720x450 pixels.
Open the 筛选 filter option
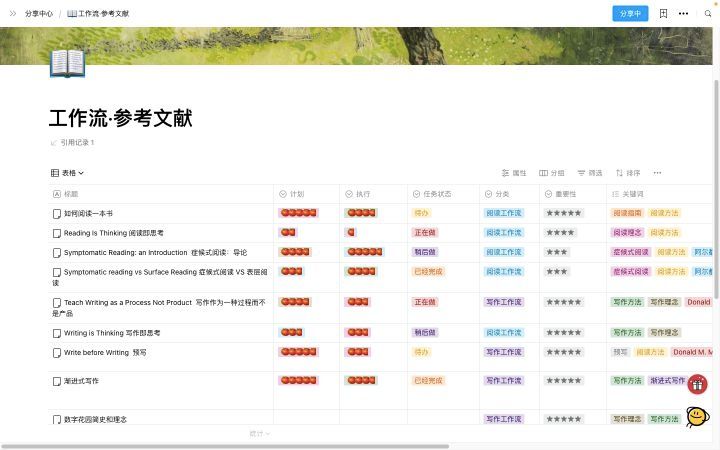[x=590, y=173]
